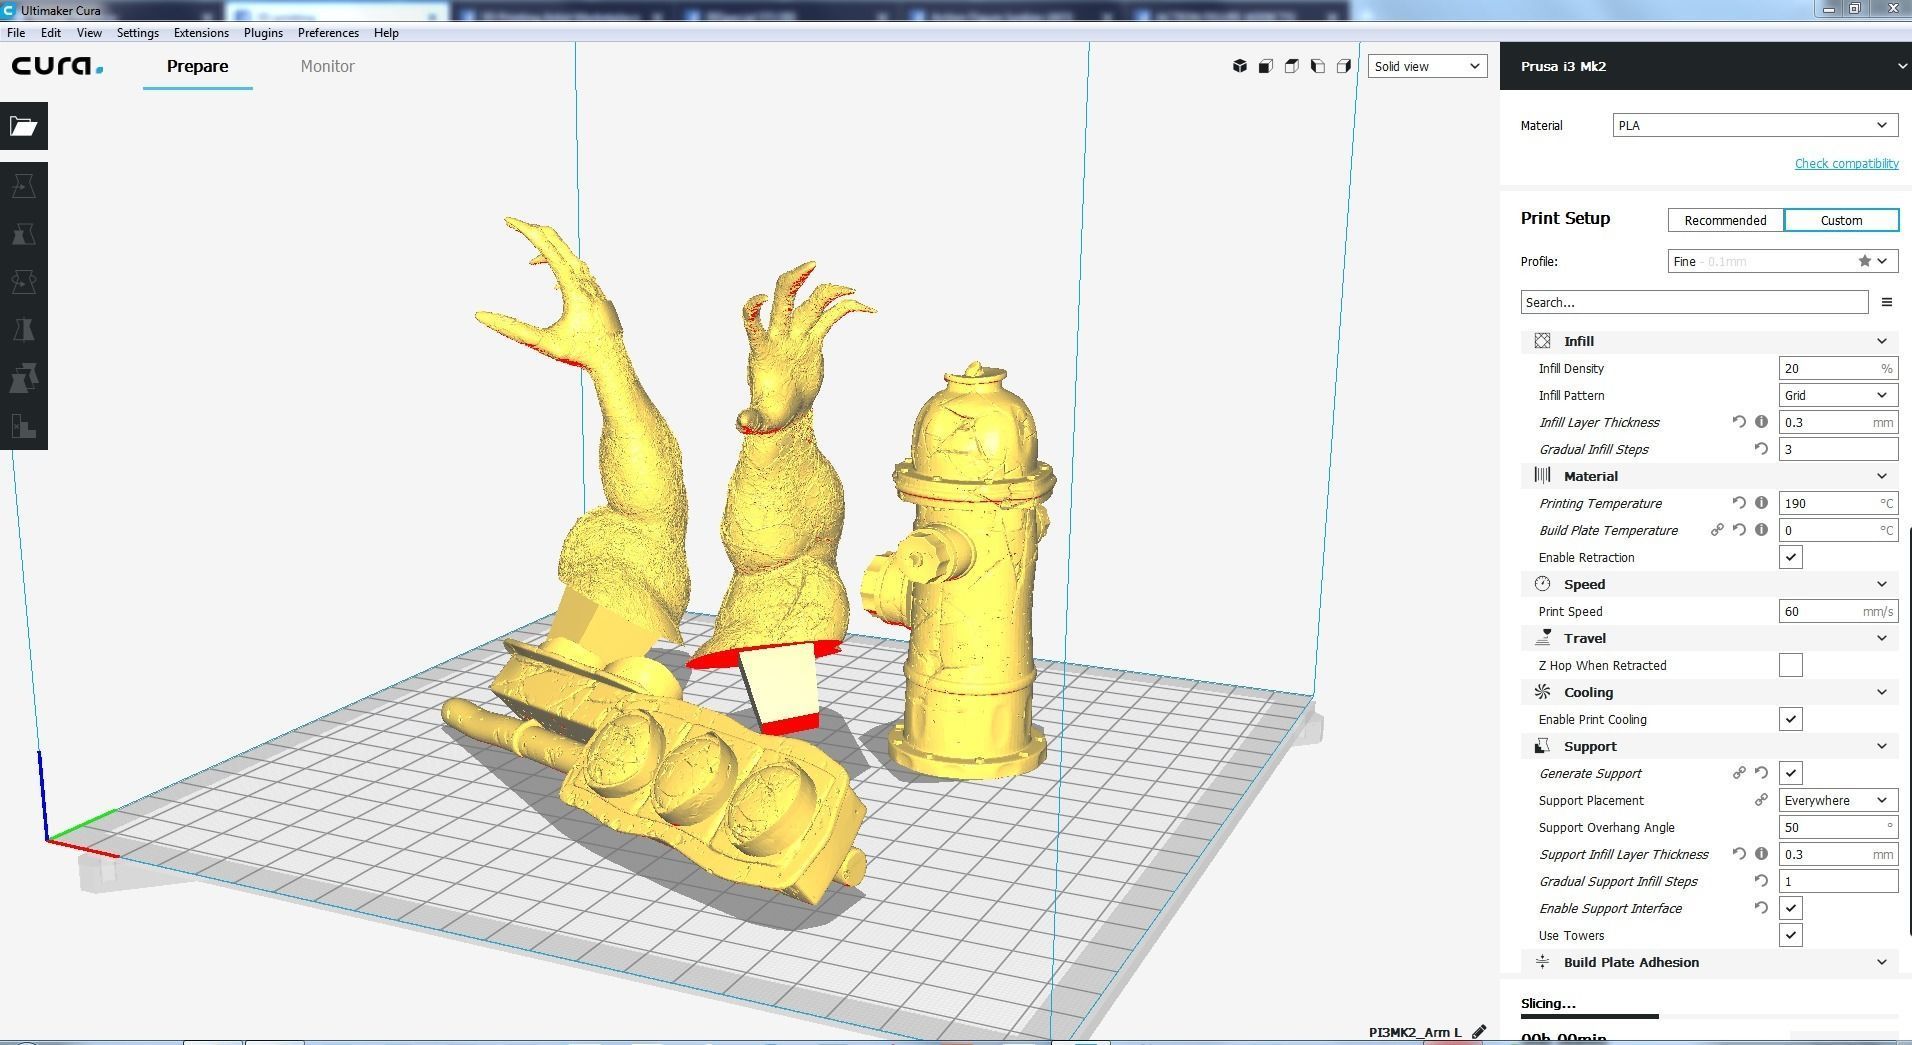Click link icon on Support Placement row
Image resolution: width=1912 pixels, height=1045 pixels.
[1761, 800]
